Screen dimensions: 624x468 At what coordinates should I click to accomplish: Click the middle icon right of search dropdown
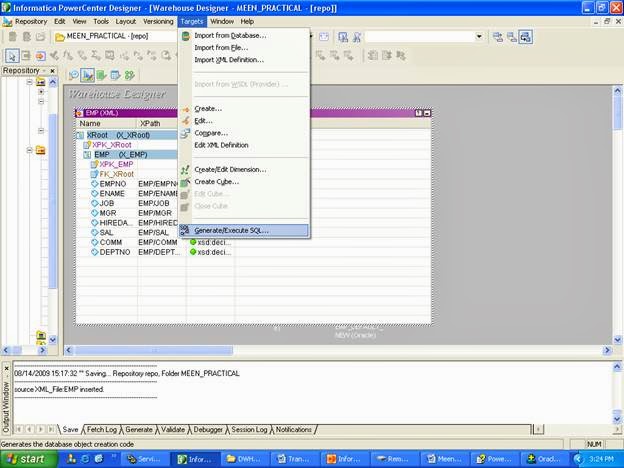coord(511,37)
